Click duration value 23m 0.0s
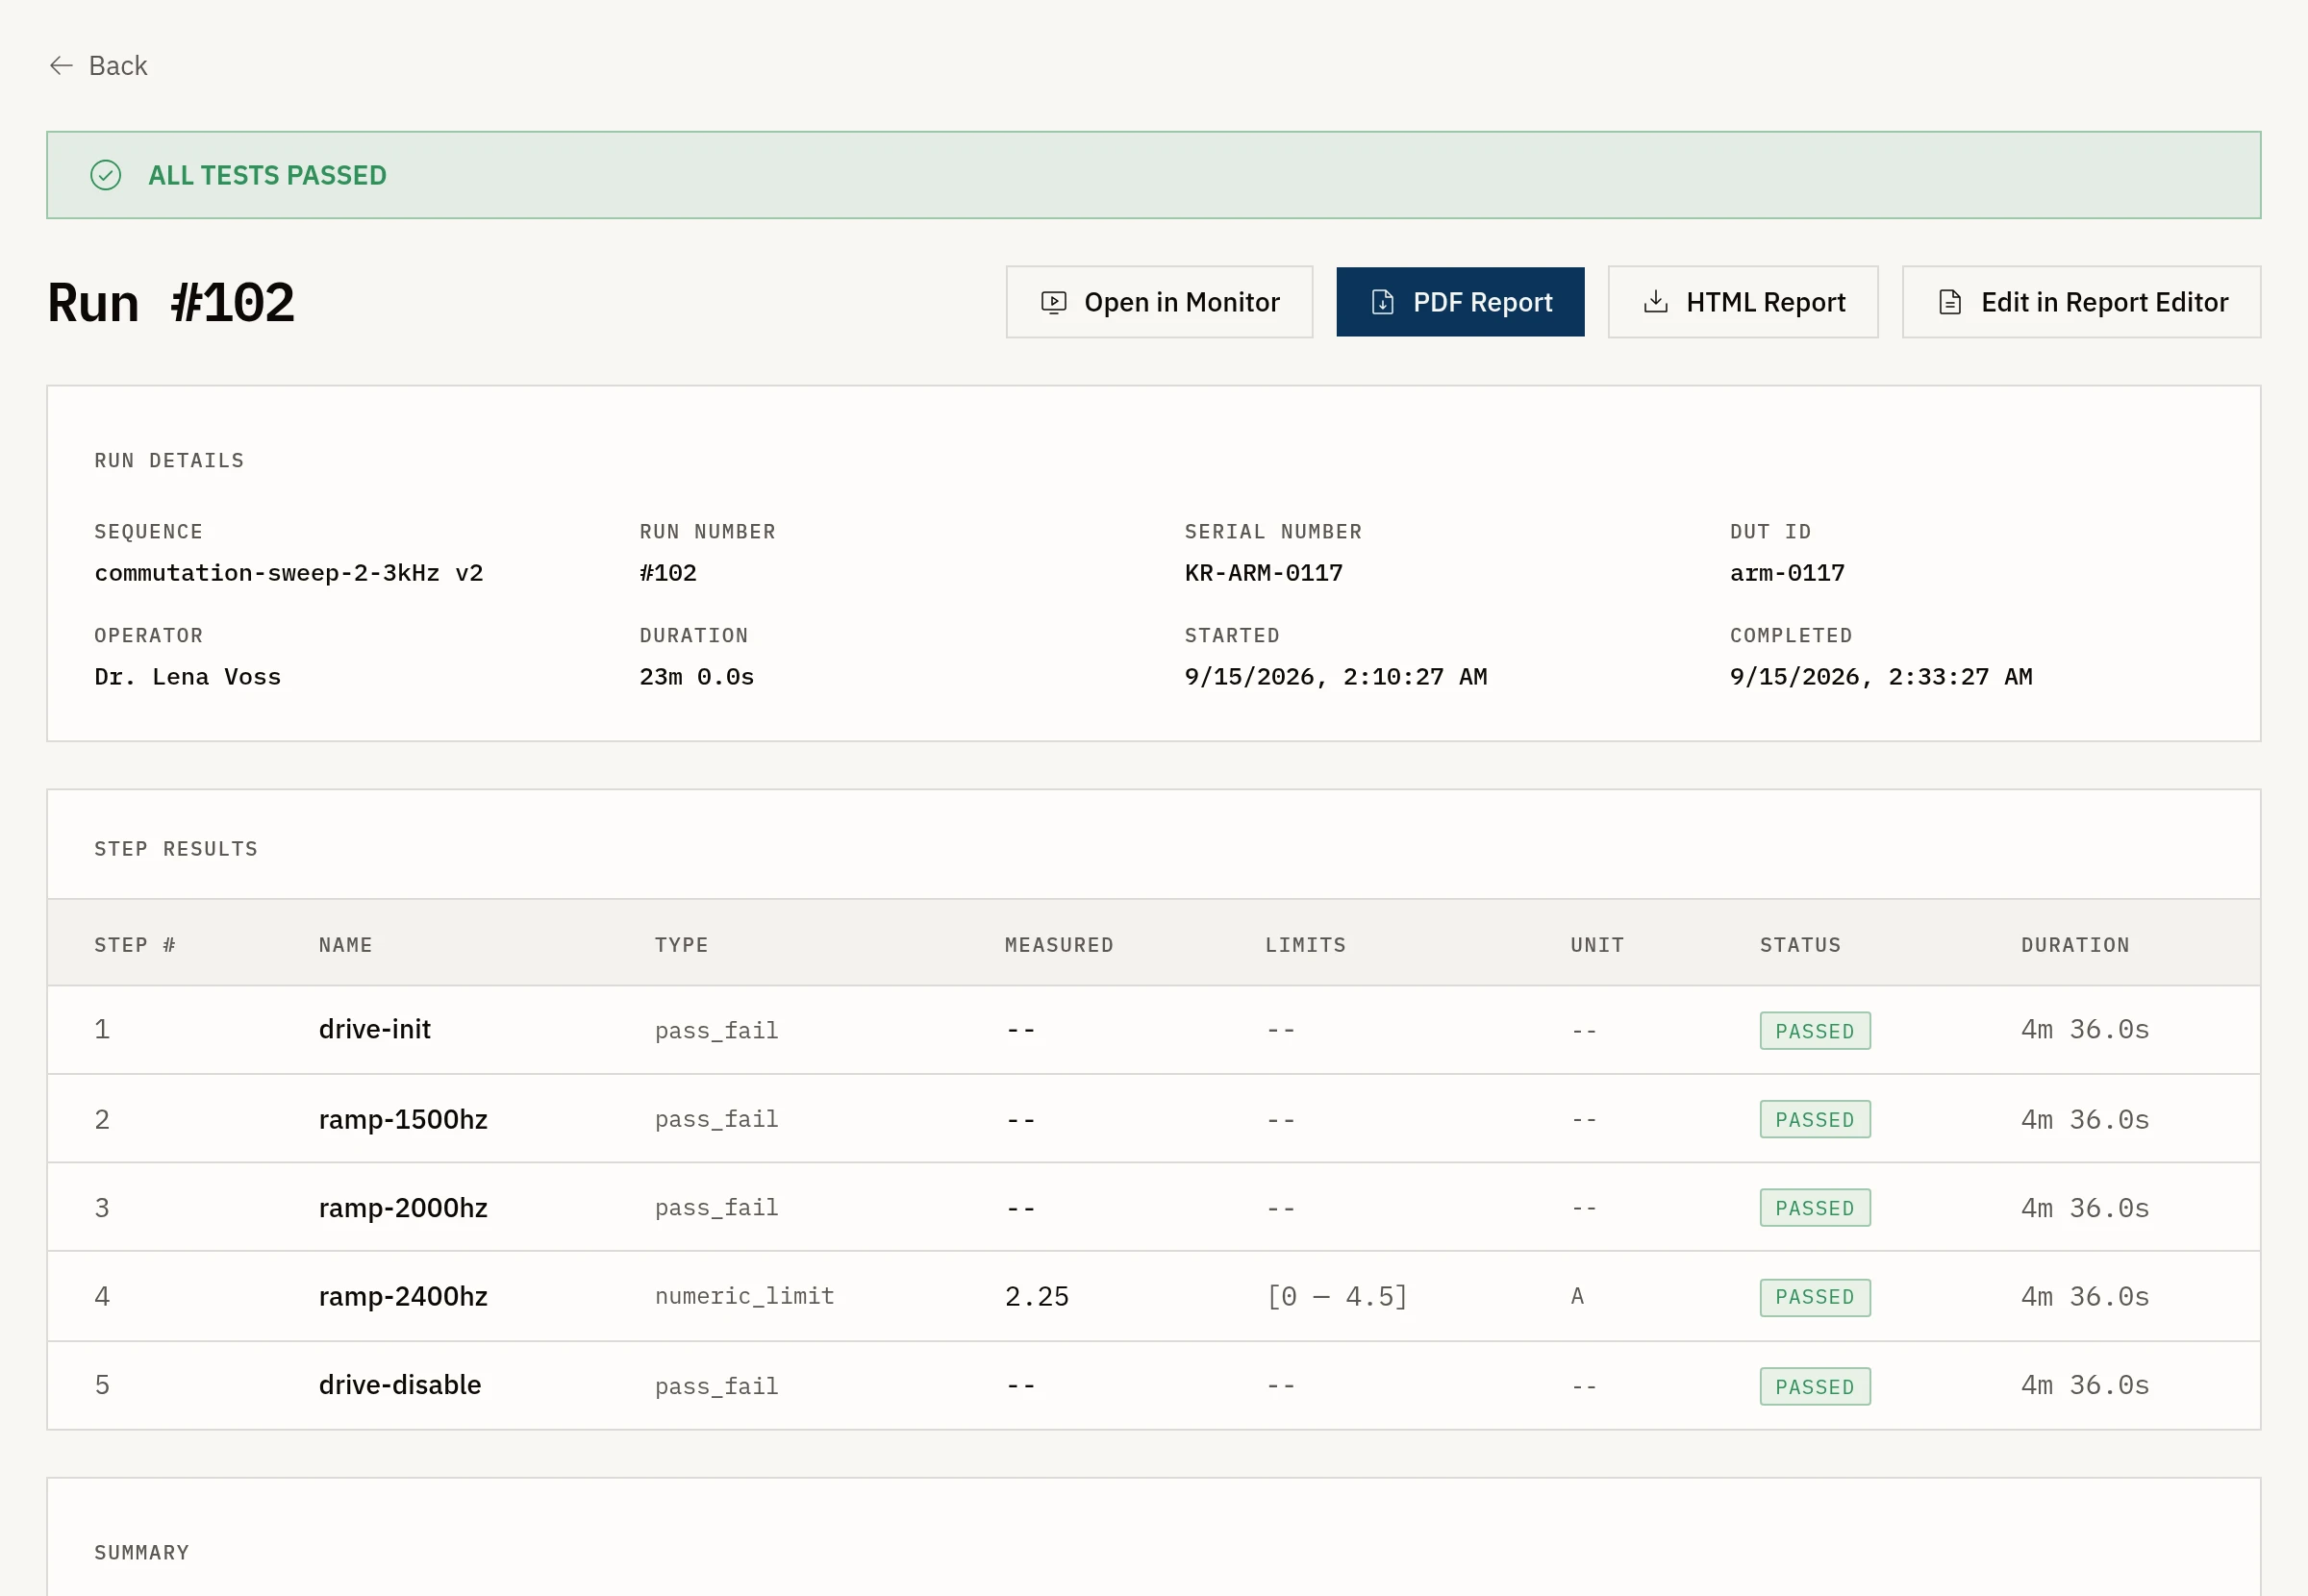The image size is (2308, 1596). 697,677
